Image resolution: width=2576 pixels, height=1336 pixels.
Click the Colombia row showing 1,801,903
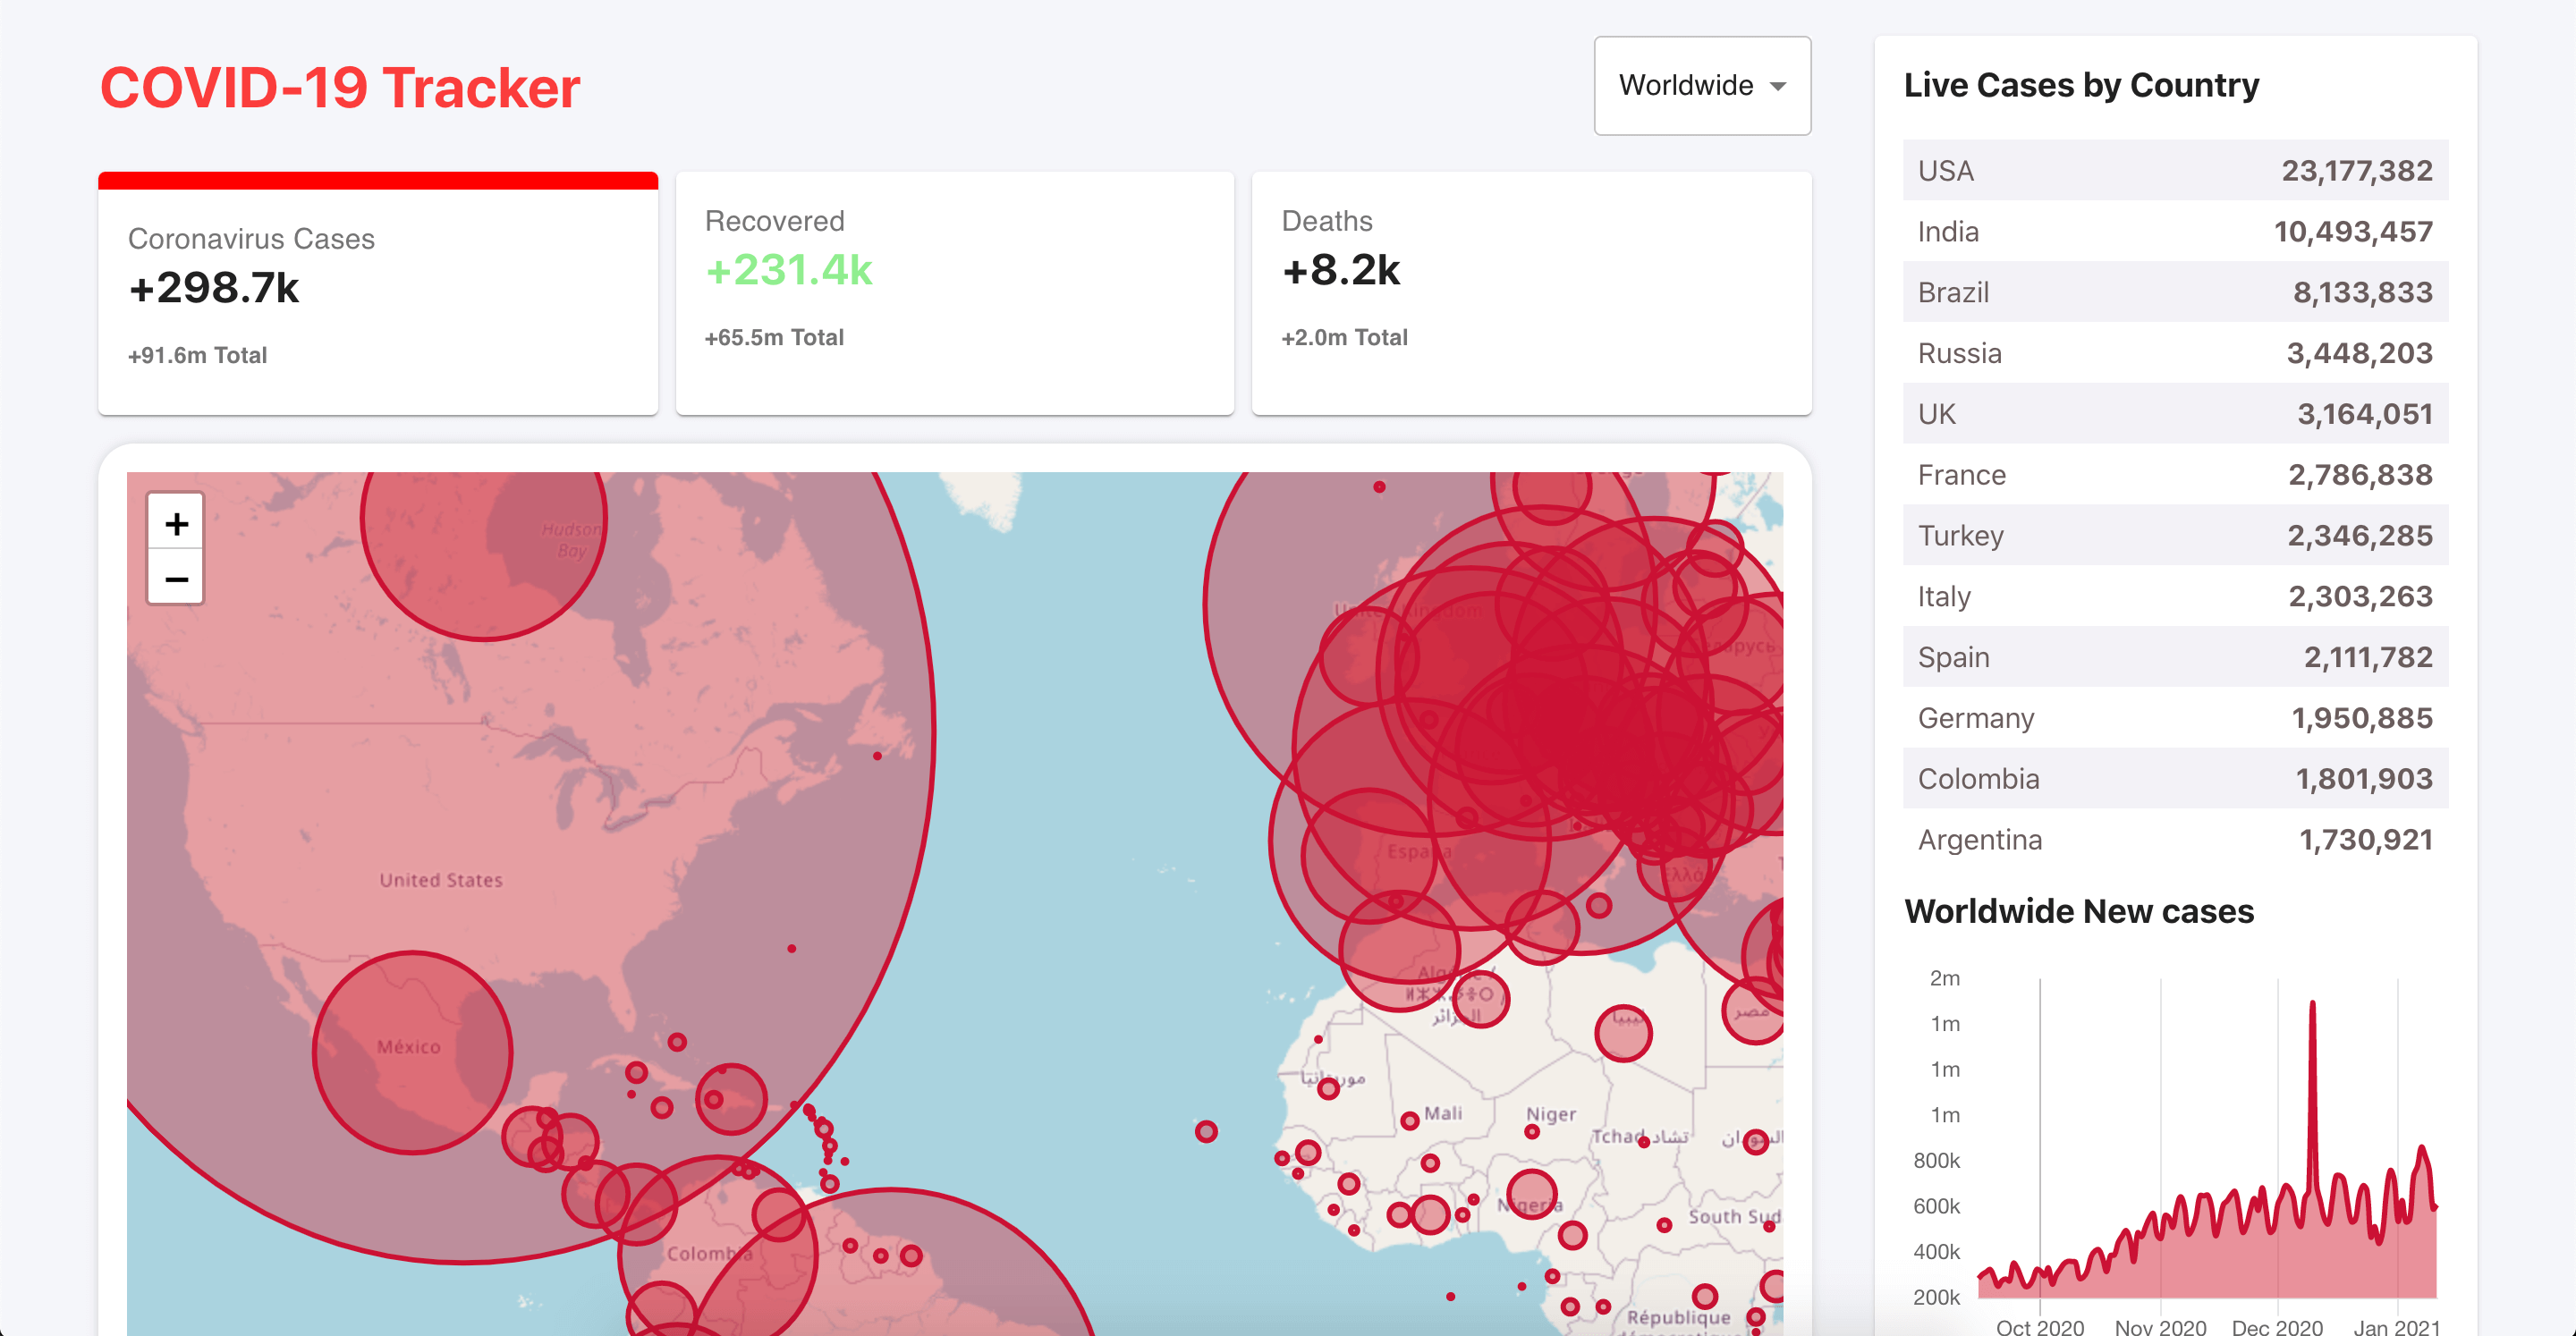[2175, 778]
